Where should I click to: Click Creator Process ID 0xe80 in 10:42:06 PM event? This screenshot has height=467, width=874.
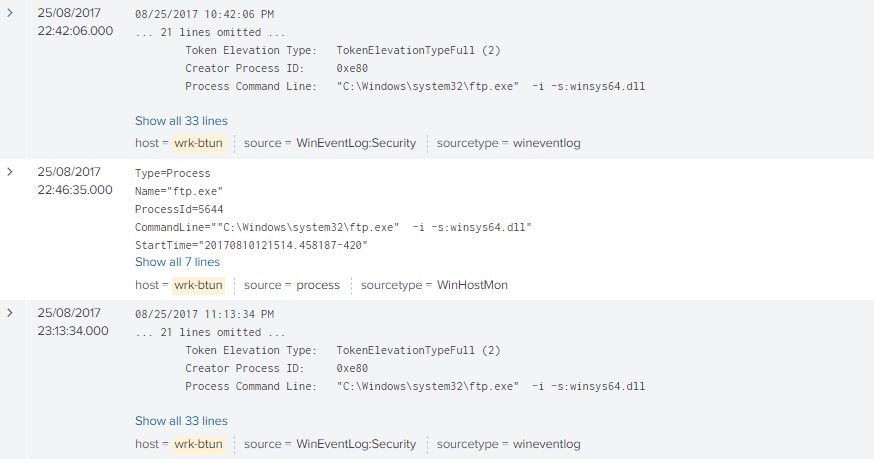click(276, 69)
